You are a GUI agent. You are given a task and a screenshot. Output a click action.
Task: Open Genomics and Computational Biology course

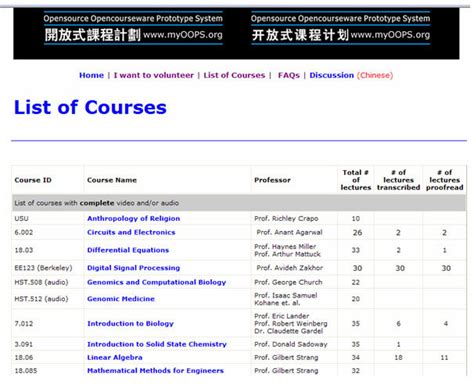[156, 282]
